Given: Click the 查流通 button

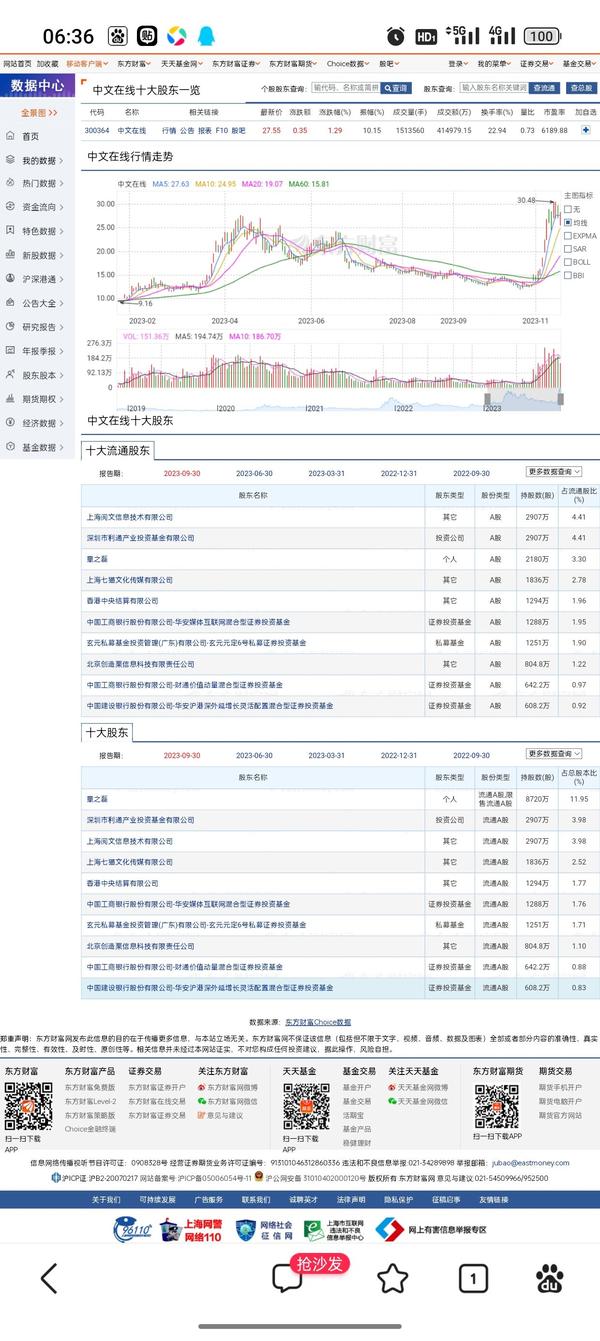Looking at the screenshot, I should tap(544, 88).
